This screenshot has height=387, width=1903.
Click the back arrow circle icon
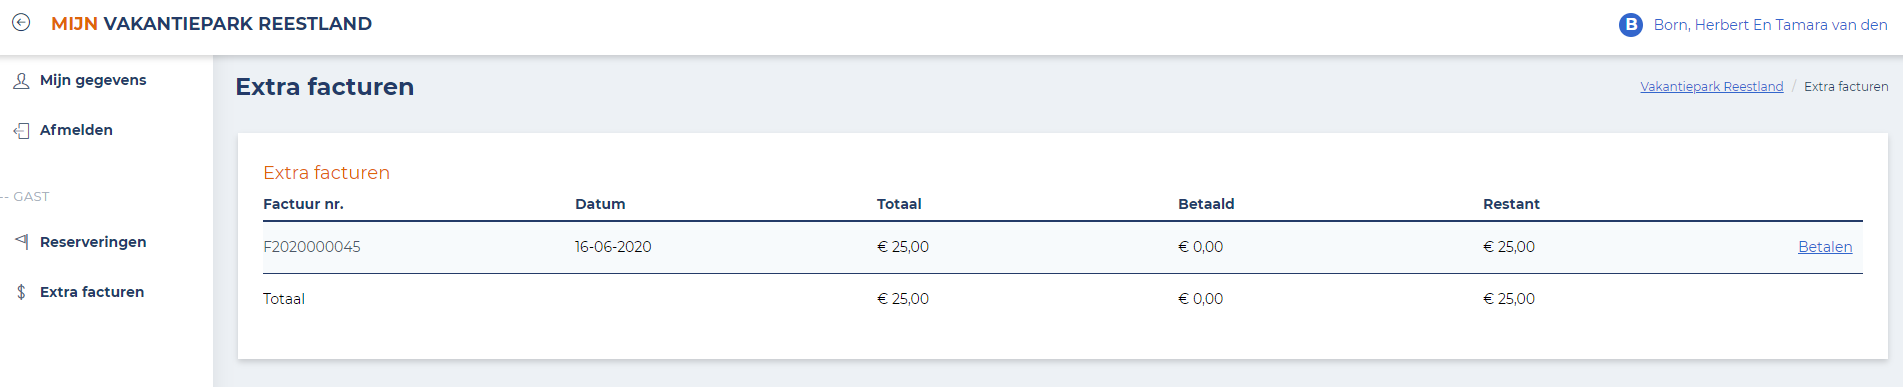(21, 22)
